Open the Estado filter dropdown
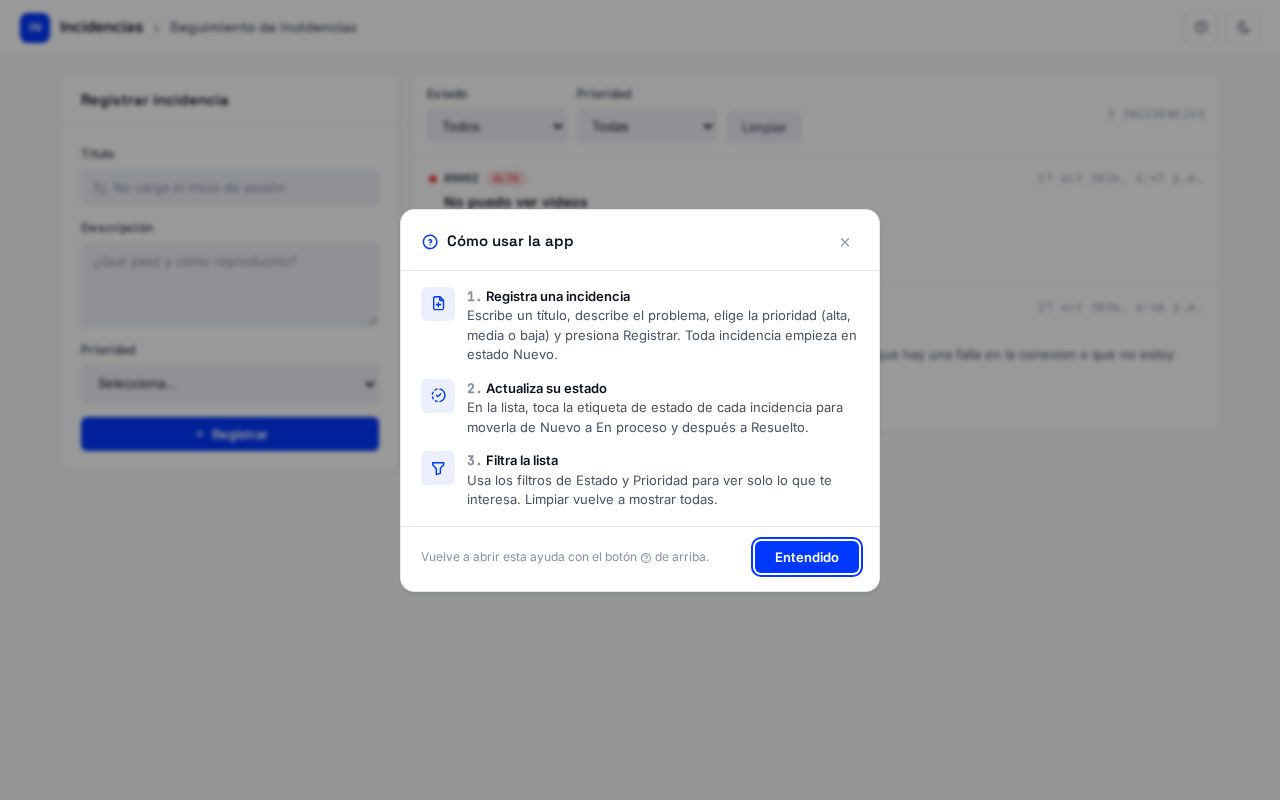This screenshot has width=1280, height=800. click(497, 126)
